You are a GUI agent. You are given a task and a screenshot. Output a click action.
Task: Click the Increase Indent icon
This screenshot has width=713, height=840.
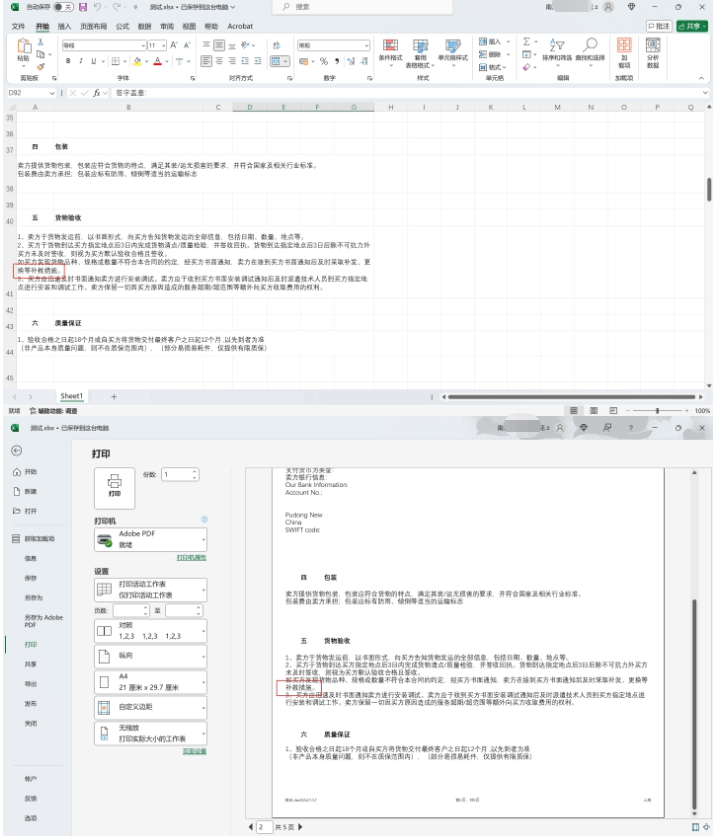pos(258,61)
